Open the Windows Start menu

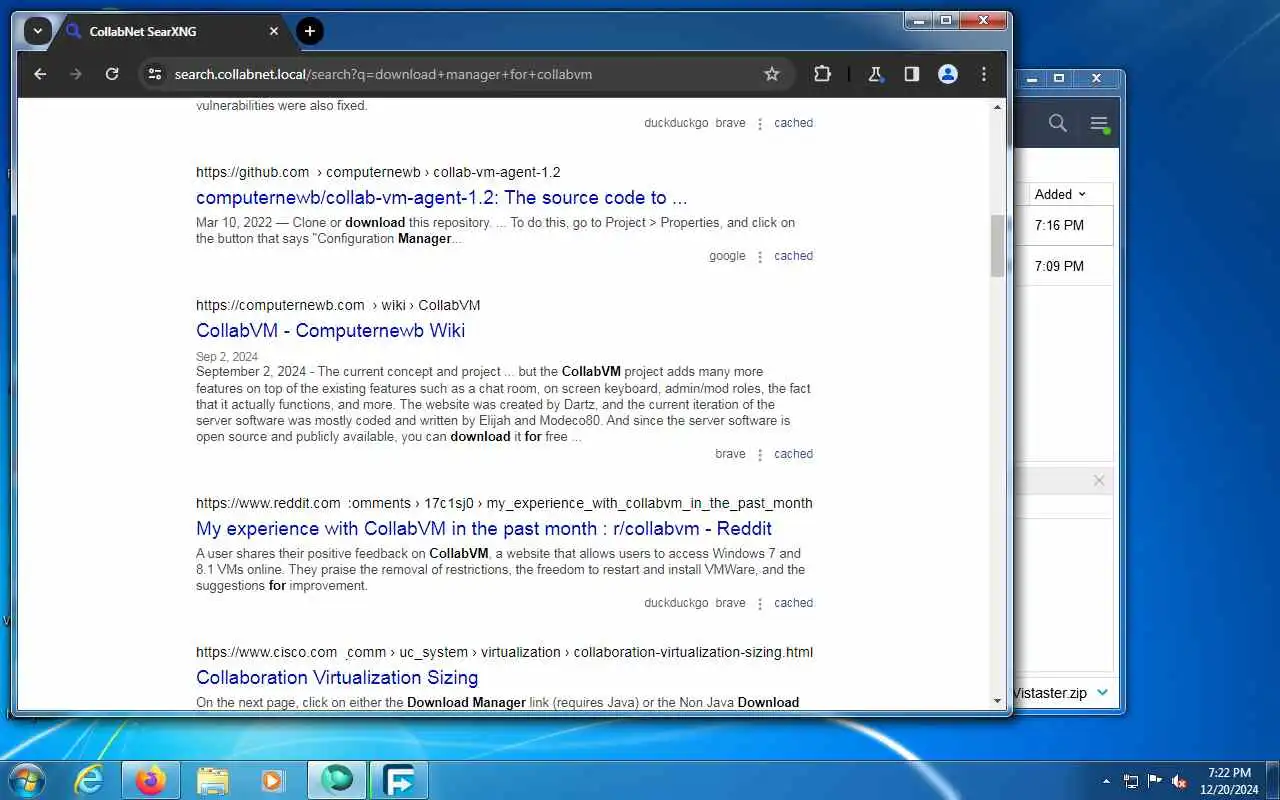(x=26, y=780)
